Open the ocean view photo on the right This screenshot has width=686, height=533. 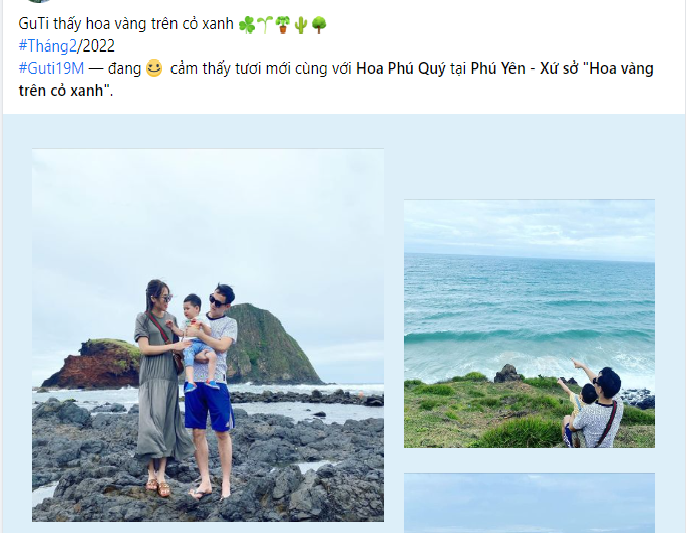pos(529,323)
